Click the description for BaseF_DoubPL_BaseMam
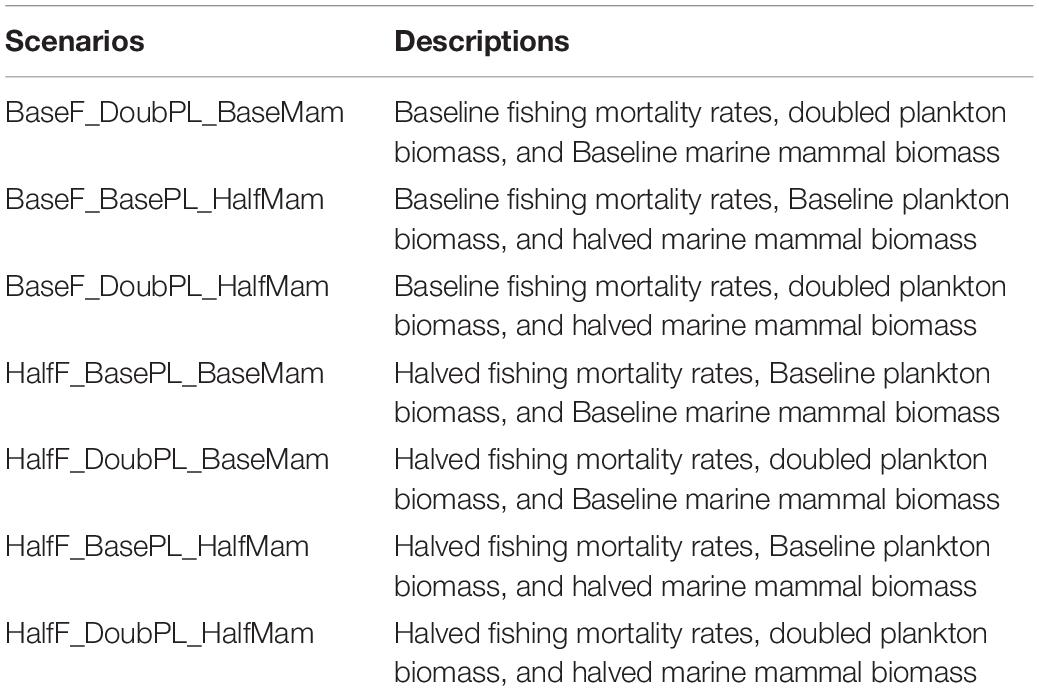Screen dimensions: 1039x691 700,132
